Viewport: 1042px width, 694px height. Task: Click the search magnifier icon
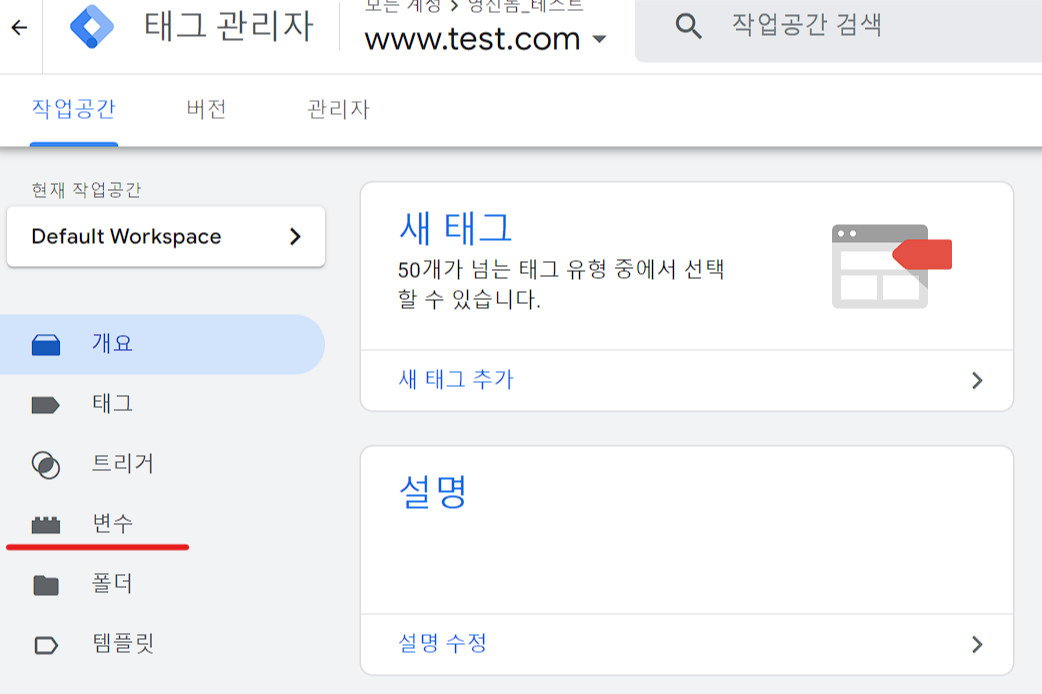(x=688, y=26)
